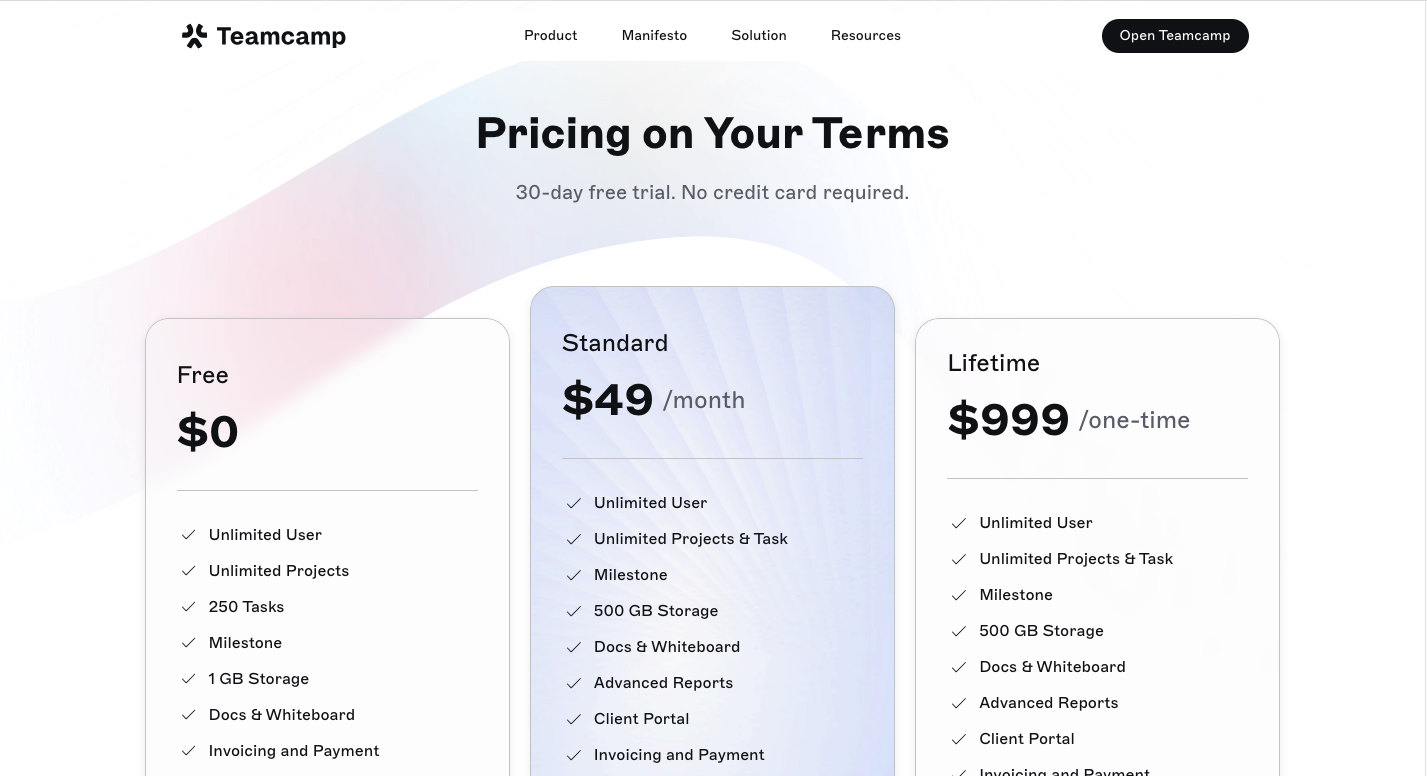This screenshot has height=776, width=1427.
Task: Expand the Resources menu
Action: tap(866, 35)
